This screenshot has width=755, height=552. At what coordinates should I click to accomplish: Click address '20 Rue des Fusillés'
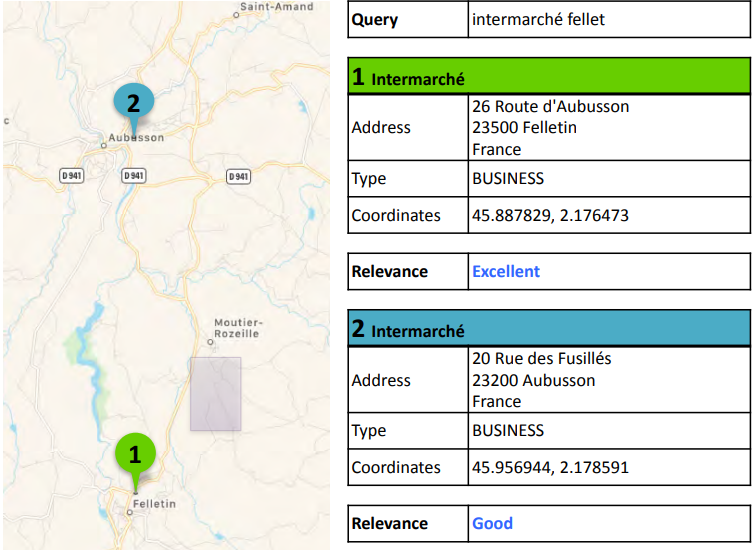click(x=541, y=358)
